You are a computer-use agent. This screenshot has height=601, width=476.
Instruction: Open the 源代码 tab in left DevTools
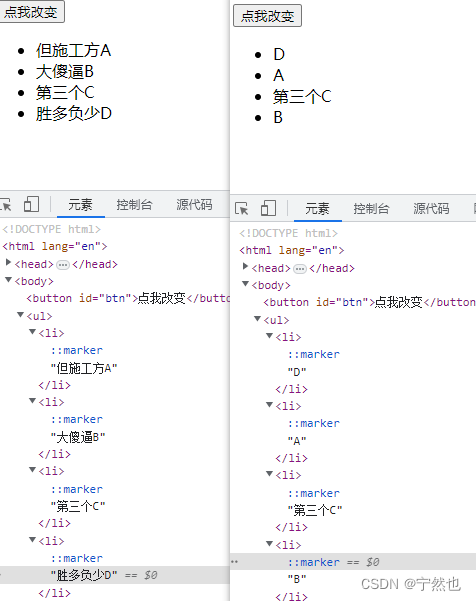point(194,204)
